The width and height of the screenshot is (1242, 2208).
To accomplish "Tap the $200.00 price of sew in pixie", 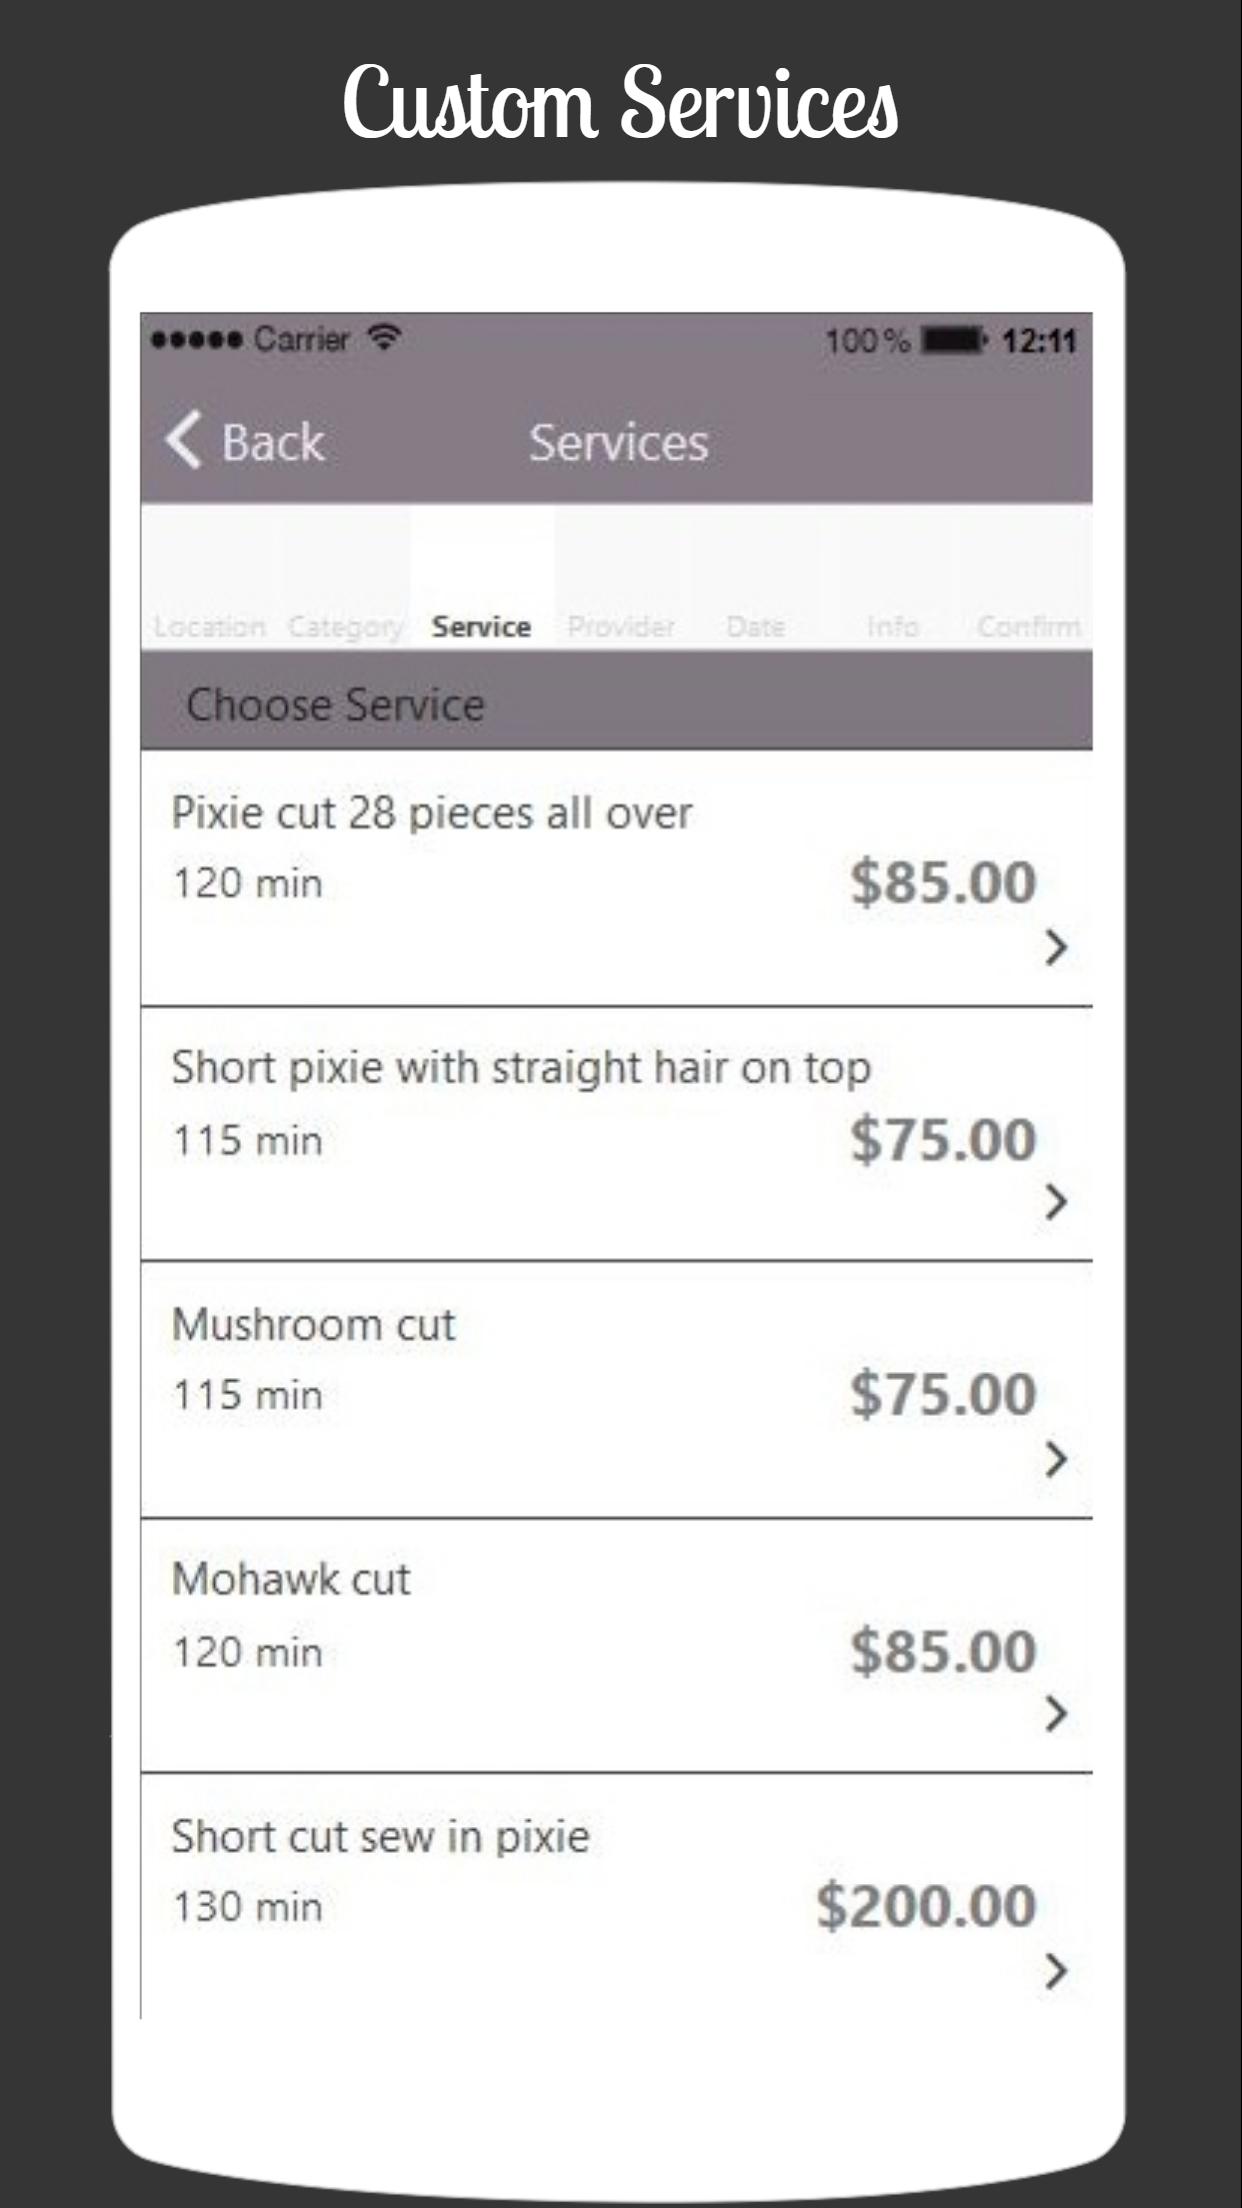I will click(926, 1905).
